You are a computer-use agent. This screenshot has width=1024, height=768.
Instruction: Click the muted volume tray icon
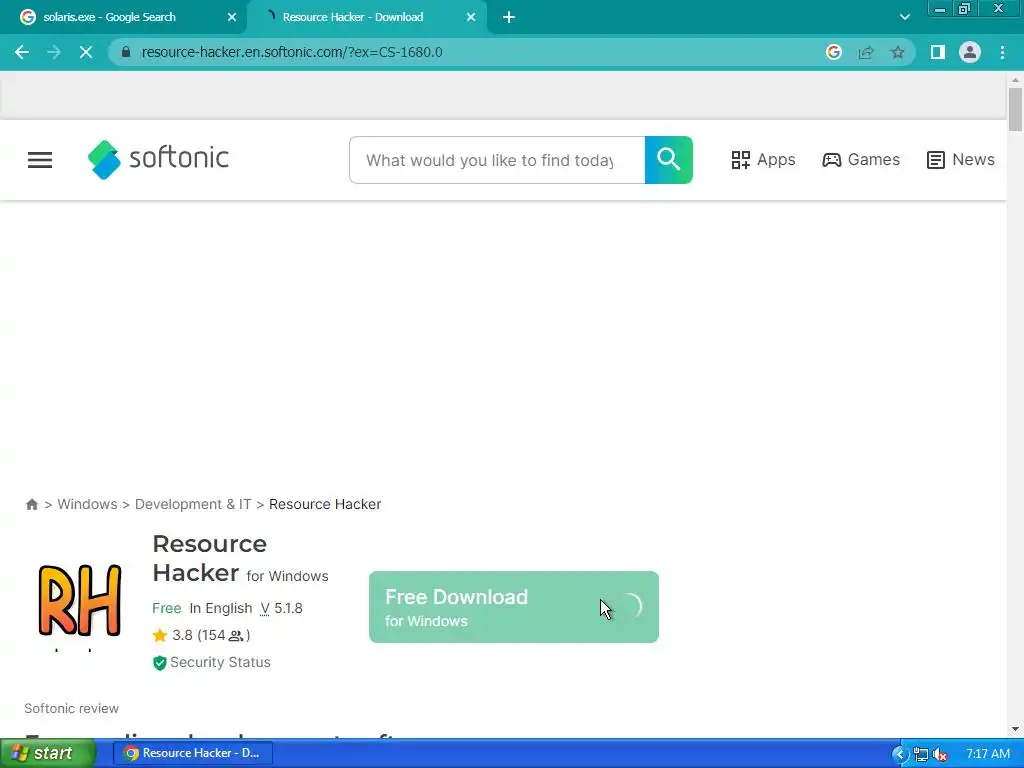[940, 754]
